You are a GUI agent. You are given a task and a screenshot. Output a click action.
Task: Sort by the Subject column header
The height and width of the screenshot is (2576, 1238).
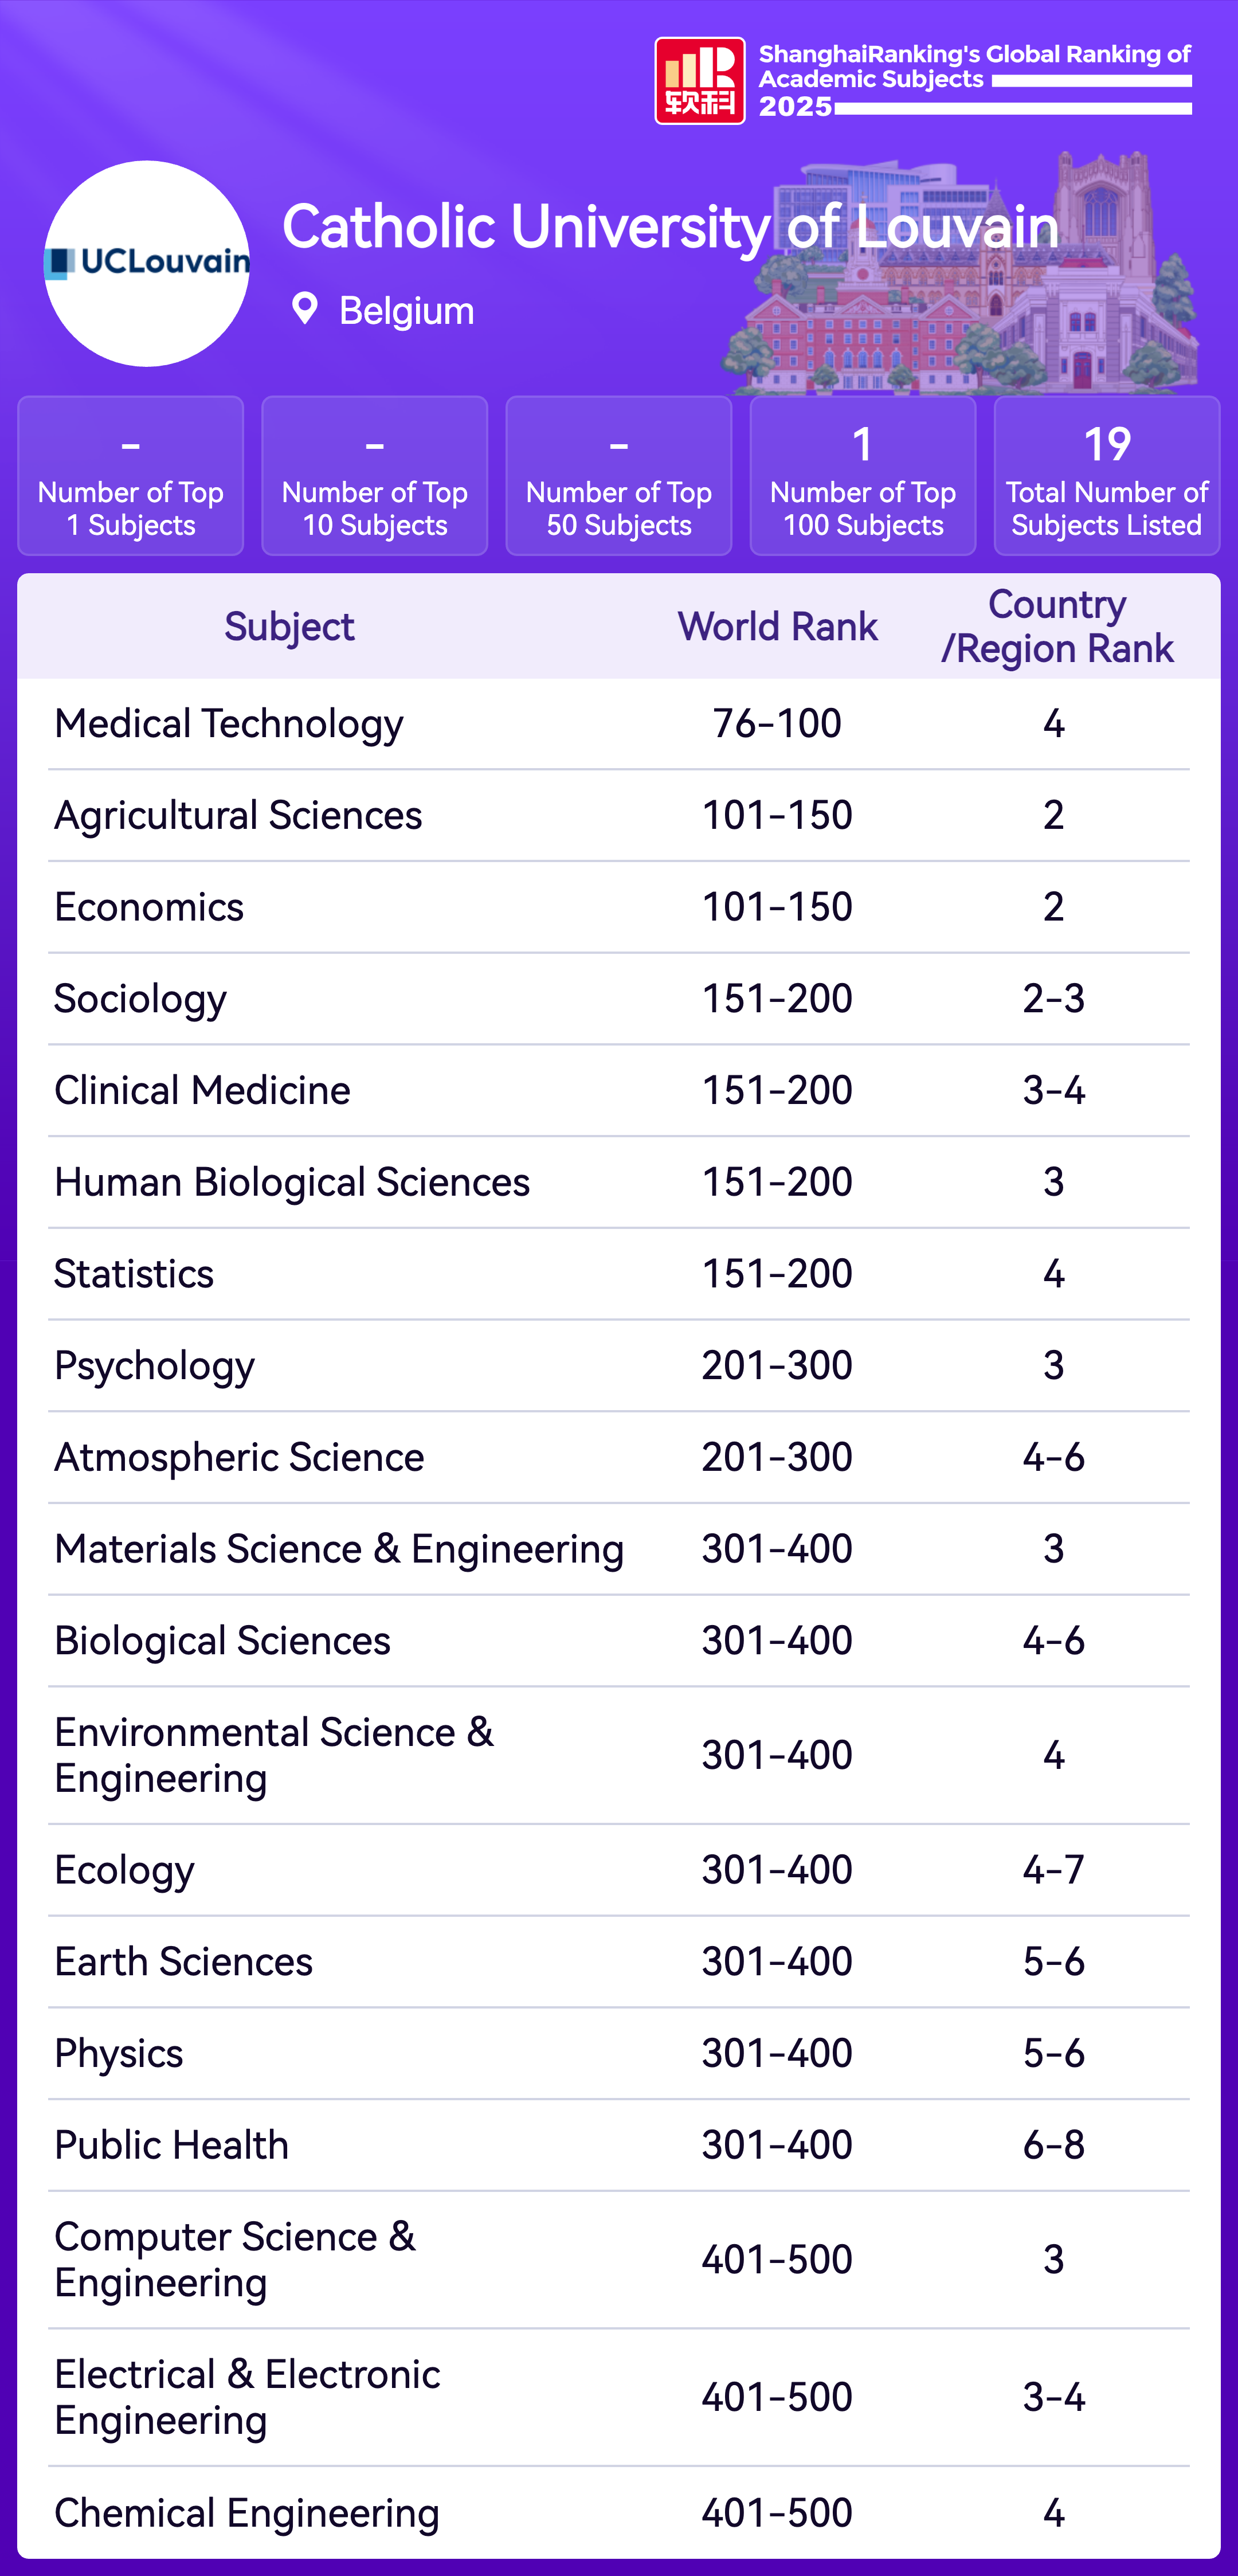(289, 627)
